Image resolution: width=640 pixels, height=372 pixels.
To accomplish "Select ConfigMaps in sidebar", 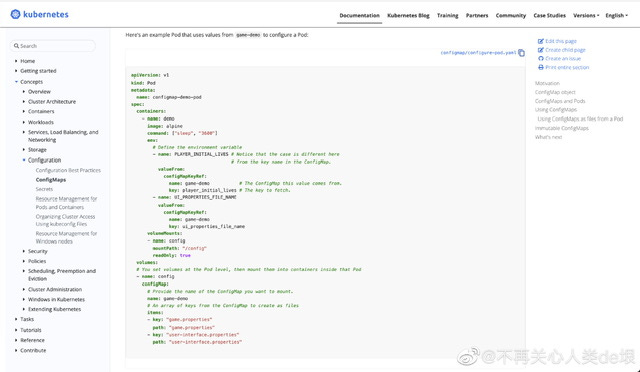I will [x=51, y=180].
